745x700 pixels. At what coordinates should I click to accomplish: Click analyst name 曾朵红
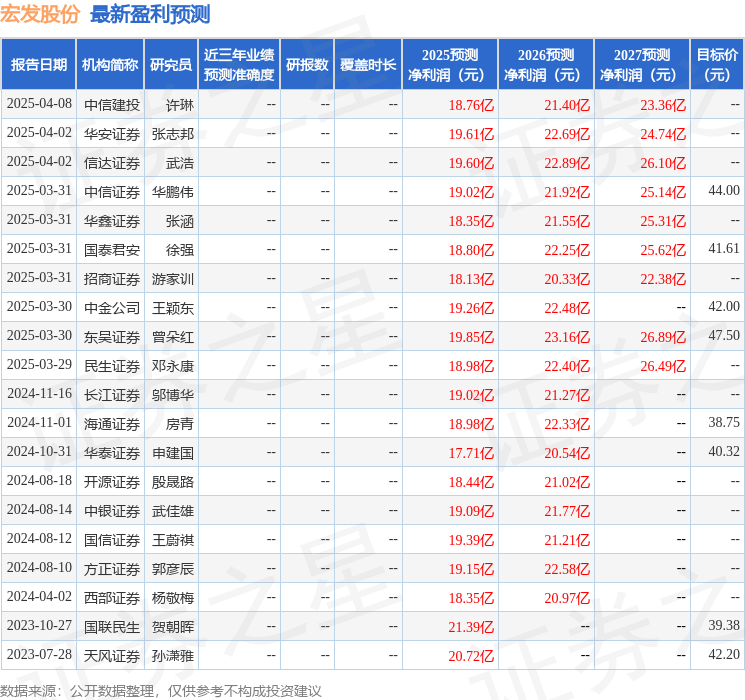[x=173, y=337]
